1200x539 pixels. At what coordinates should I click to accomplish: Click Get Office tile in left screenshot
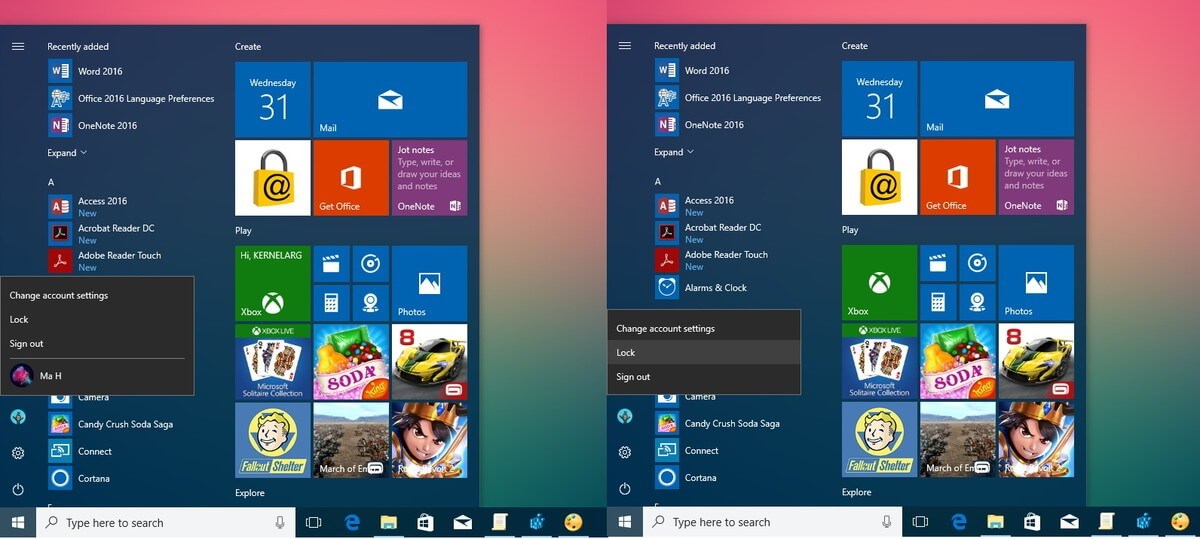pyautogui.click(x=350, y=178)
